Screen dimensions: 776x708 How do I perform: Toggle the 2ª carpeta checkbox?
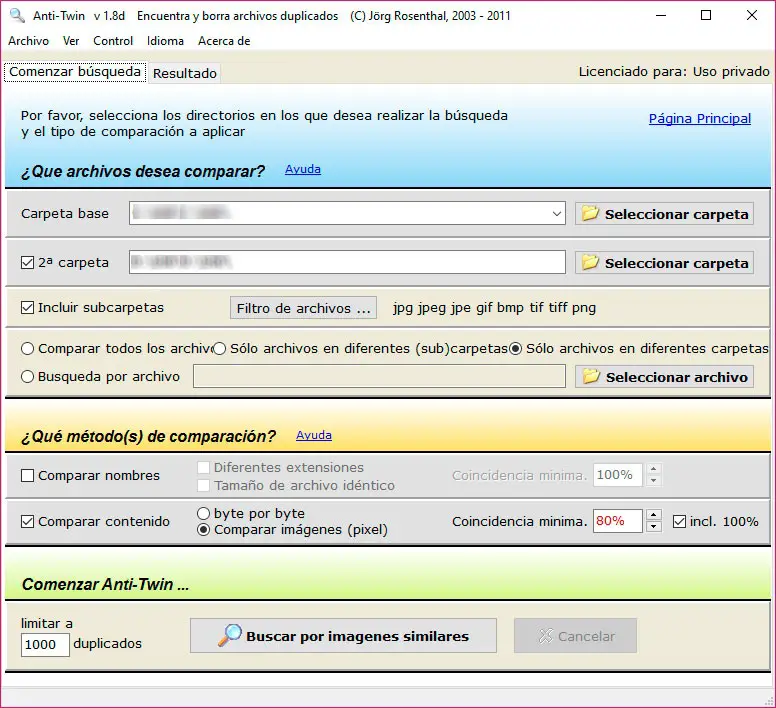[27, 263]
